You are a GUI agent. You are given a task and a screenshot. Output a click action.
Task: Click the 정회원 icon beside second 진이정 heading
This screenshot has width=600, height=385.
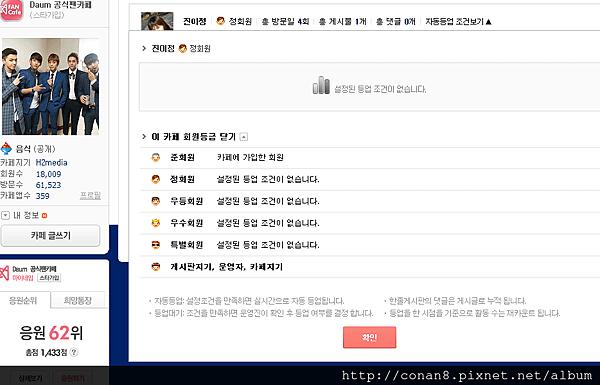pyautogui.click(x=183, y=49)
